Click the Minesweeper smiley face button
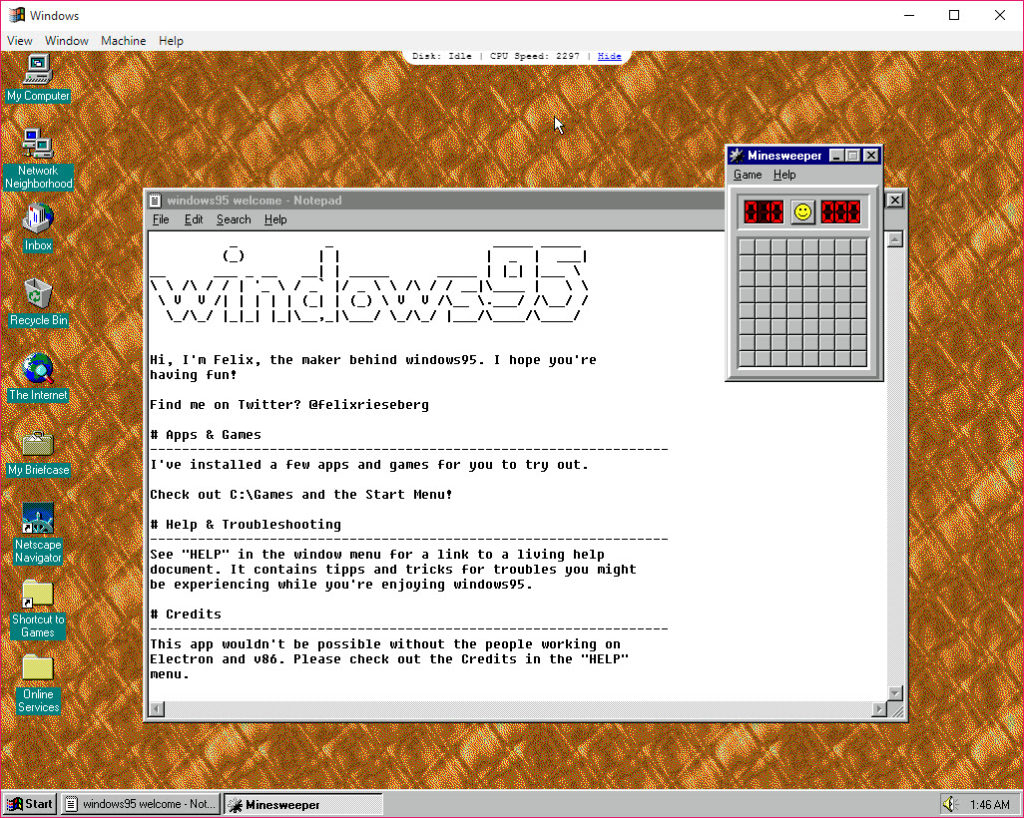Image resolution: width=1024 pixels, height=818 pixels. [802, 212]
